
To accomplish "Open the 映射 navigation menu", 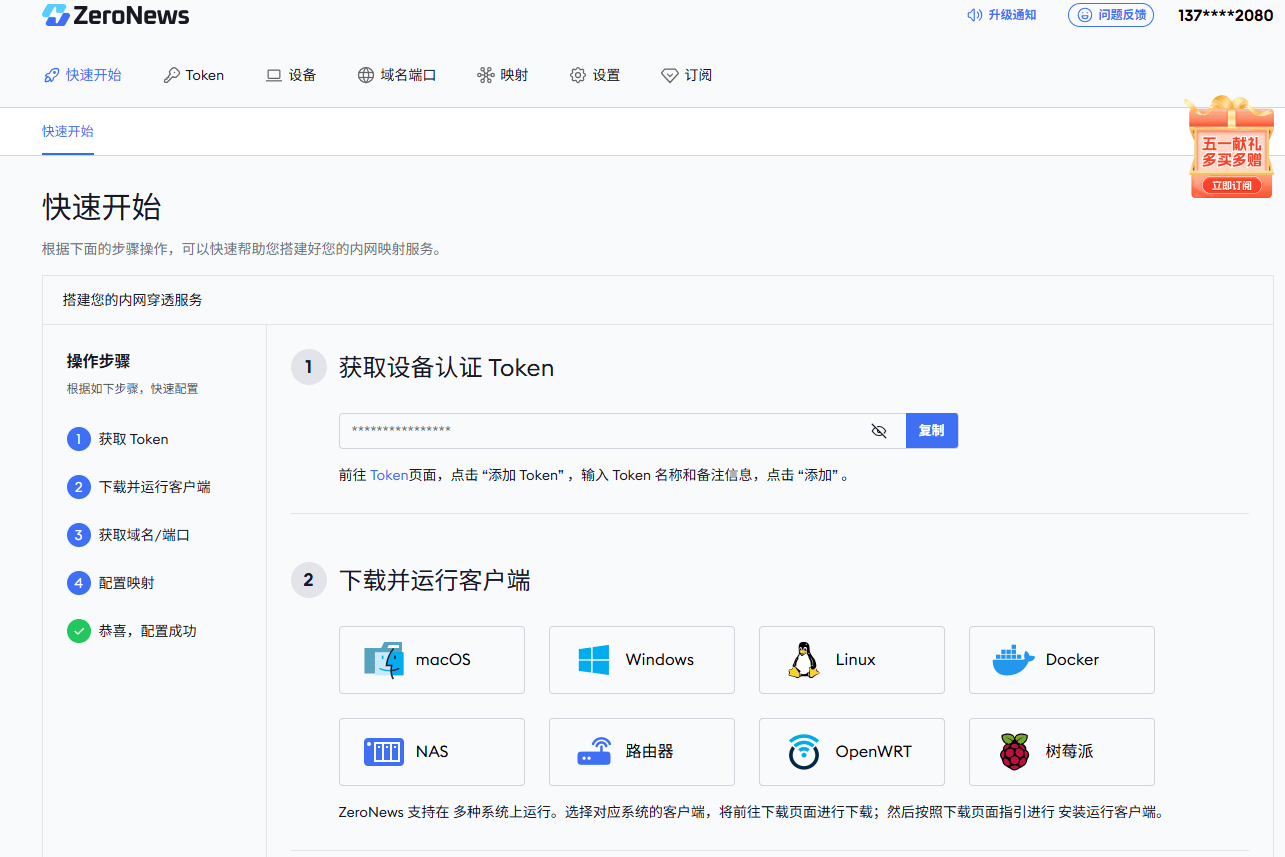I will 503,75.
